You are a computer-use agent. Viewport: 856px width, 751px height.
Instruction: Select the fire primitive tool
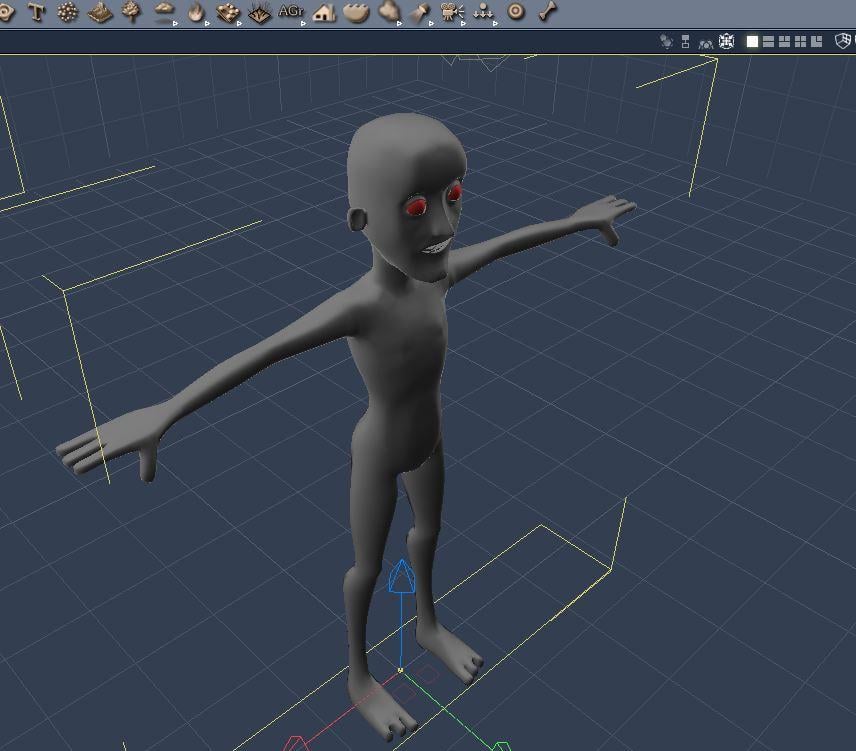tap(196, 13)
